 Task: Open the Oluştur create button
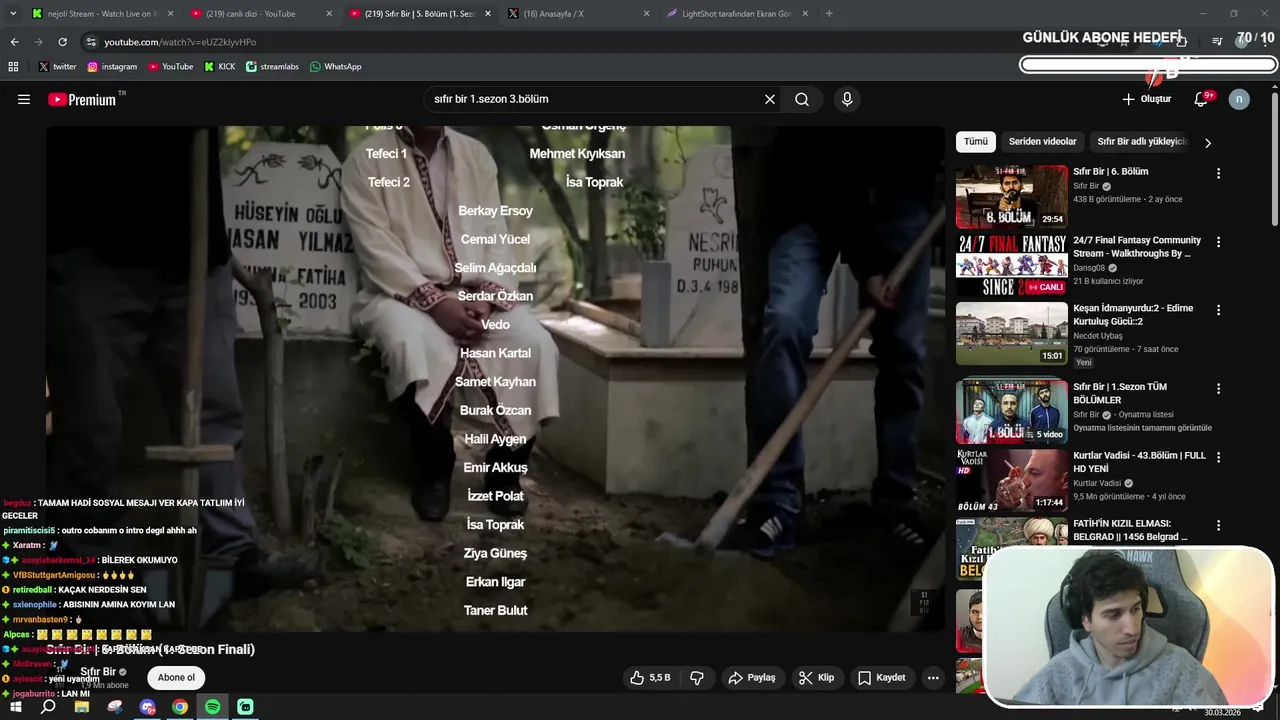1146,99
